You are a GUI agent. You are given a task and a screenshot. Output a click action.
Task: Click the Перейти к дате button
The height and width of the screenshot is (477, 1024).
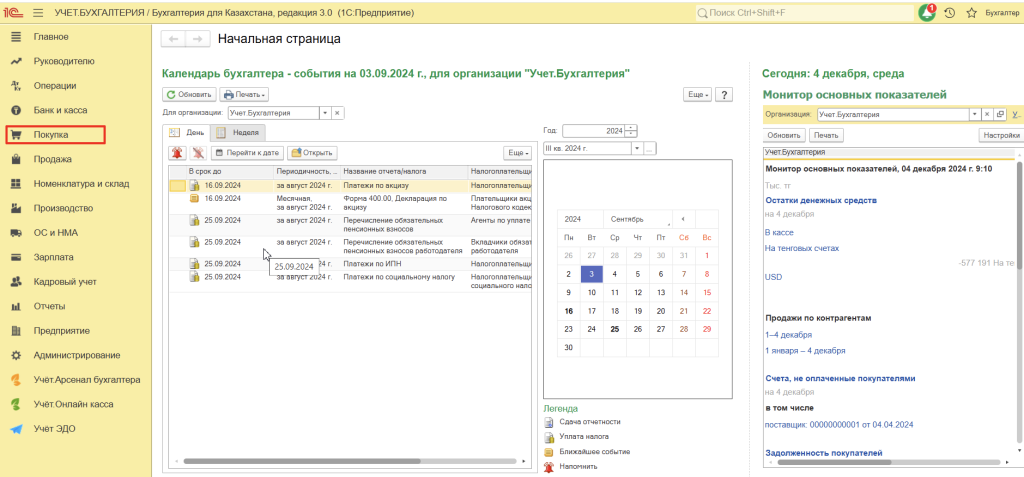[x=246, y=153]
